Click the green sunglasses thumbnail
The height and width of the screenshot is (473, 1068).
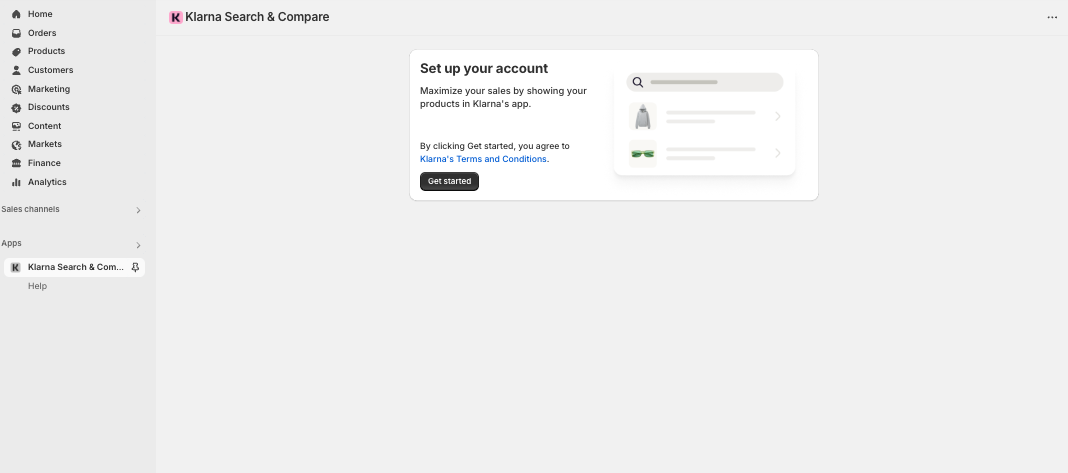643,153
